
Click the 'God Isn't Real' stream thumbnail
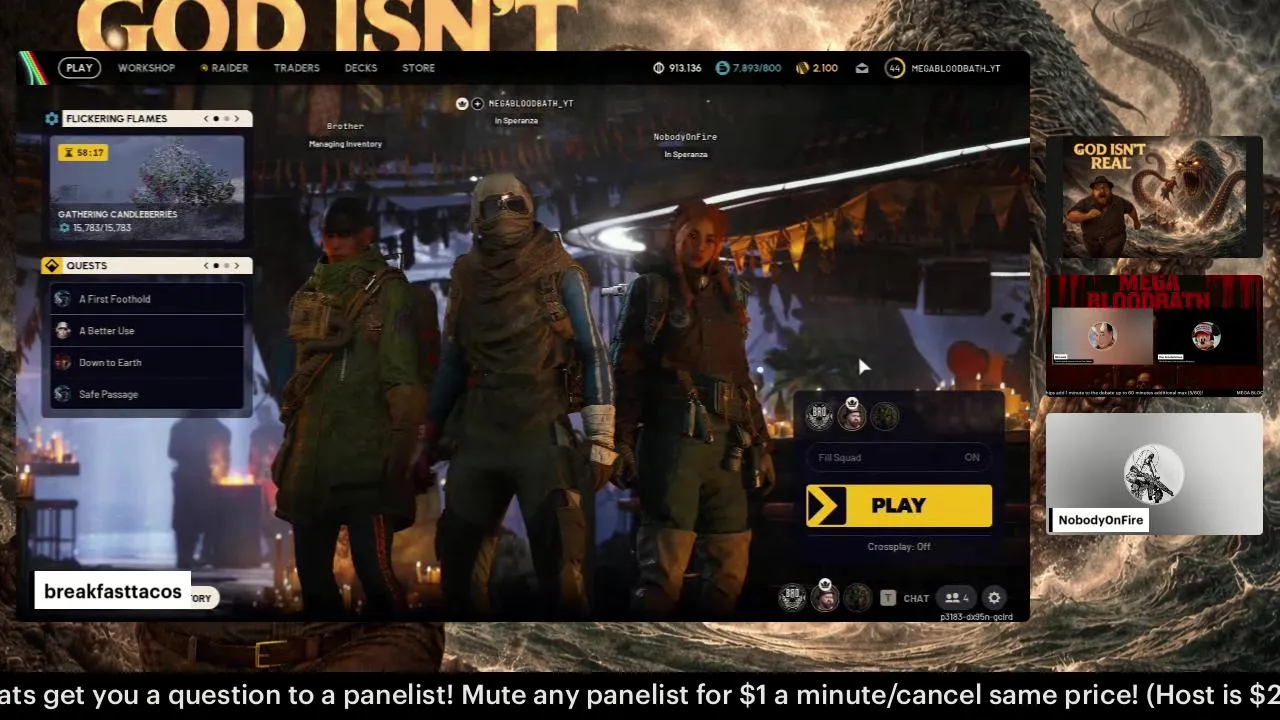tap(1154, 197)
